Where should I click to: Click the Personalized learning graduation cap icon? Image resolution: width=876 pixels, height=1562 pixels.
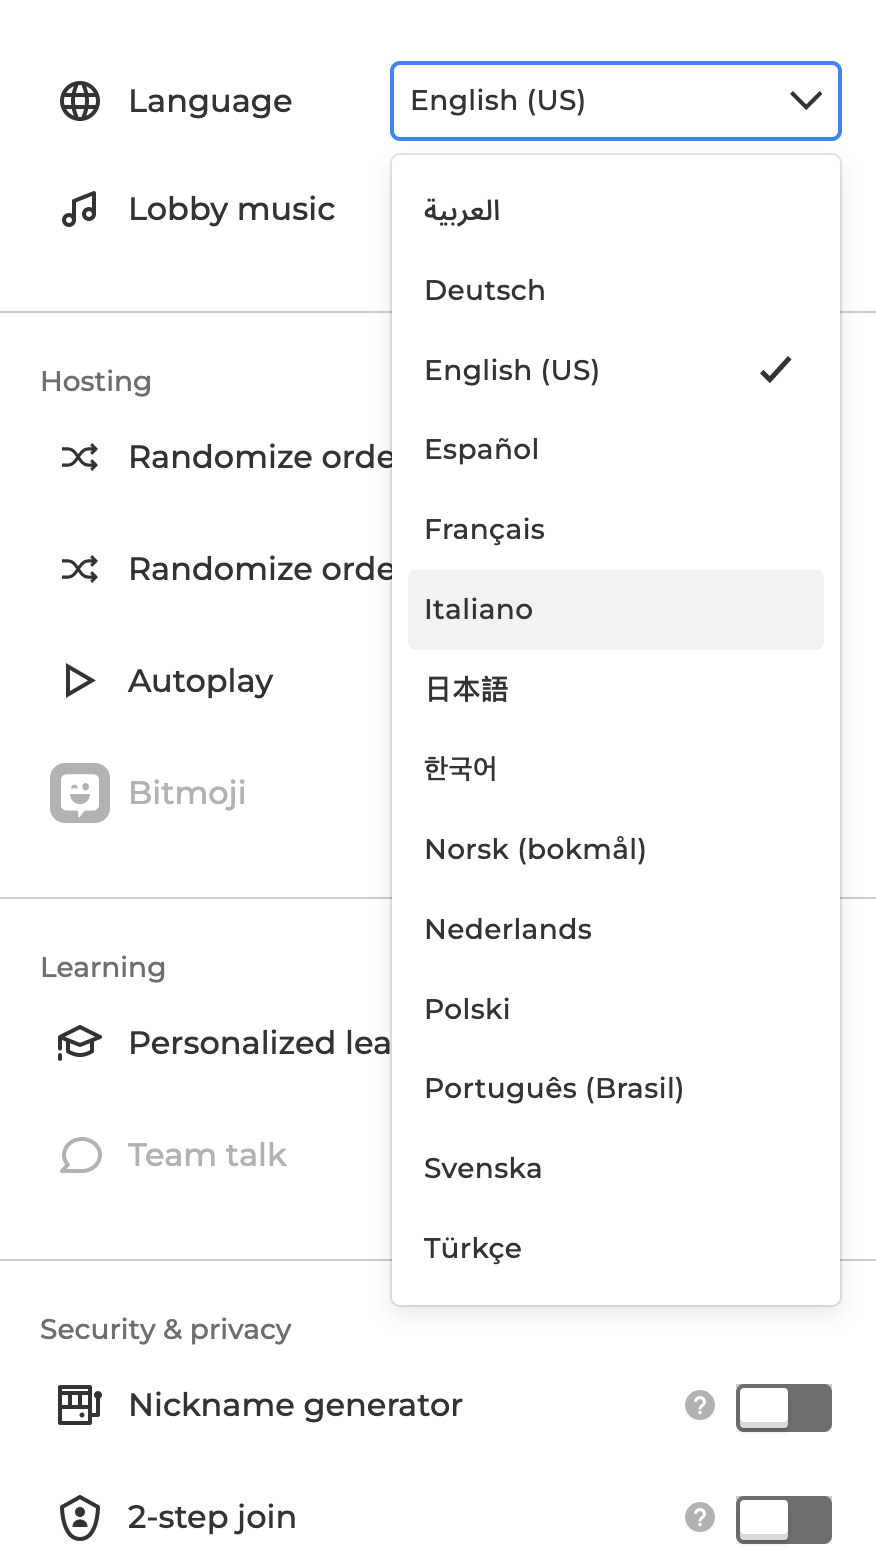(80, 1043)
